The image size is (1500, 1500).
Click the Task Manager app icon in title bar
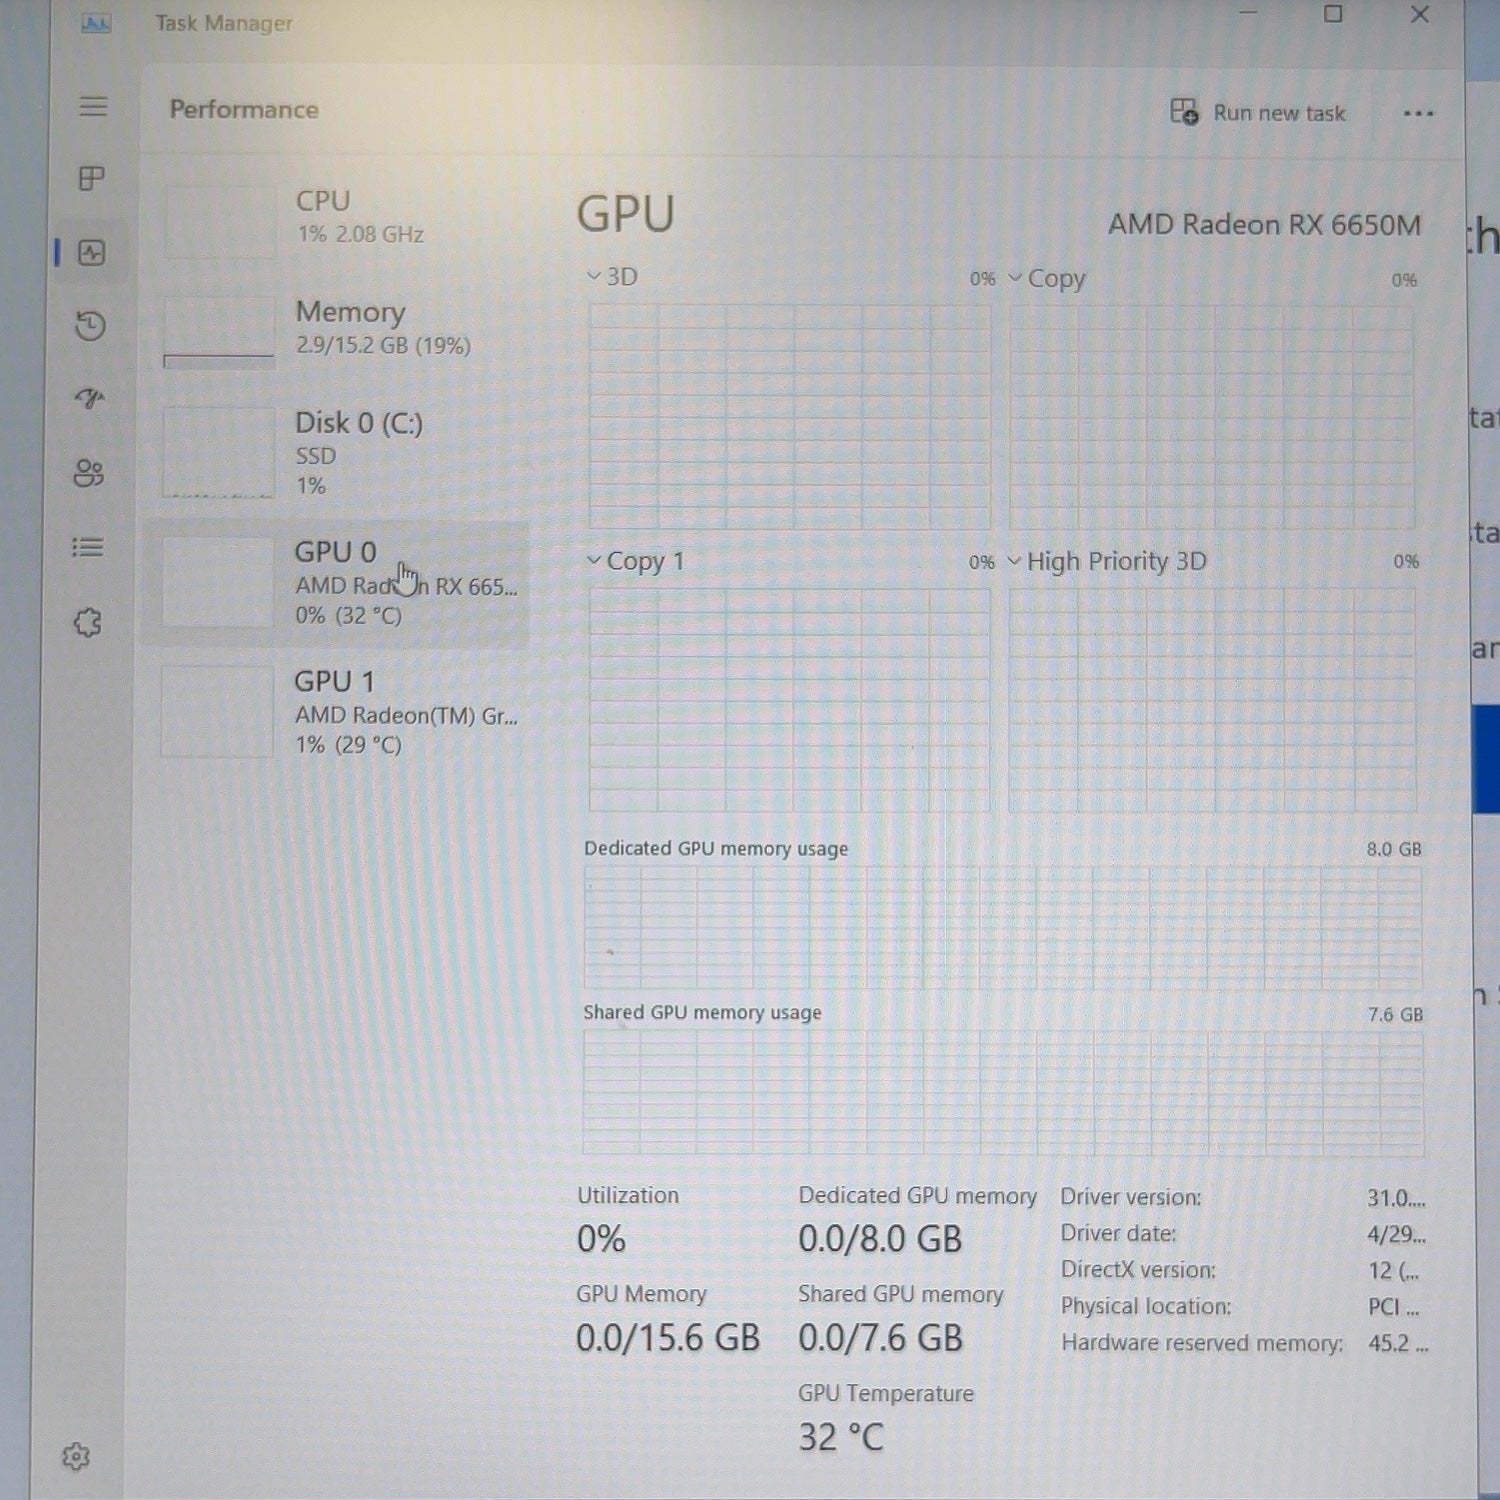(96, 22)
